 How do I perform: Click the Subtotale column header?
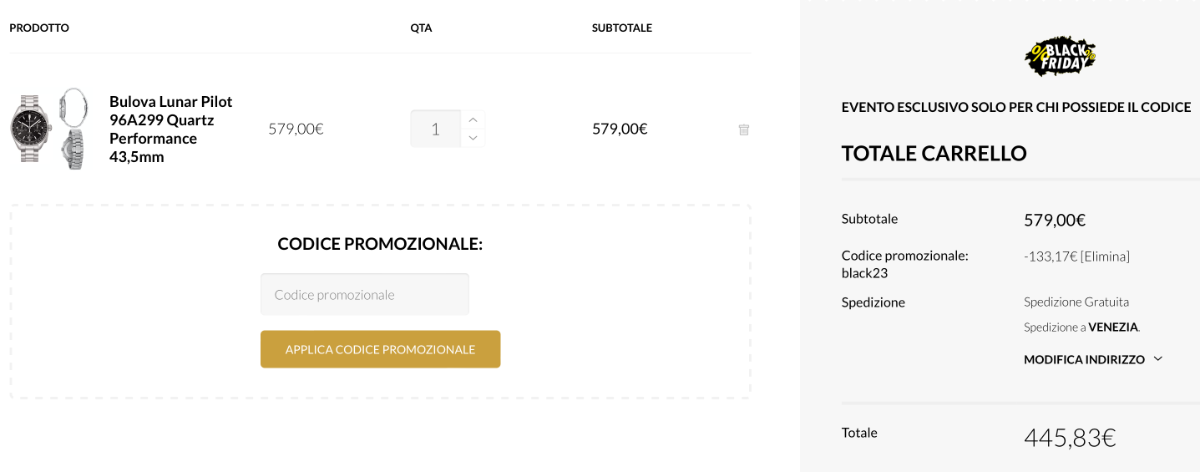click(x=621, y=28)
